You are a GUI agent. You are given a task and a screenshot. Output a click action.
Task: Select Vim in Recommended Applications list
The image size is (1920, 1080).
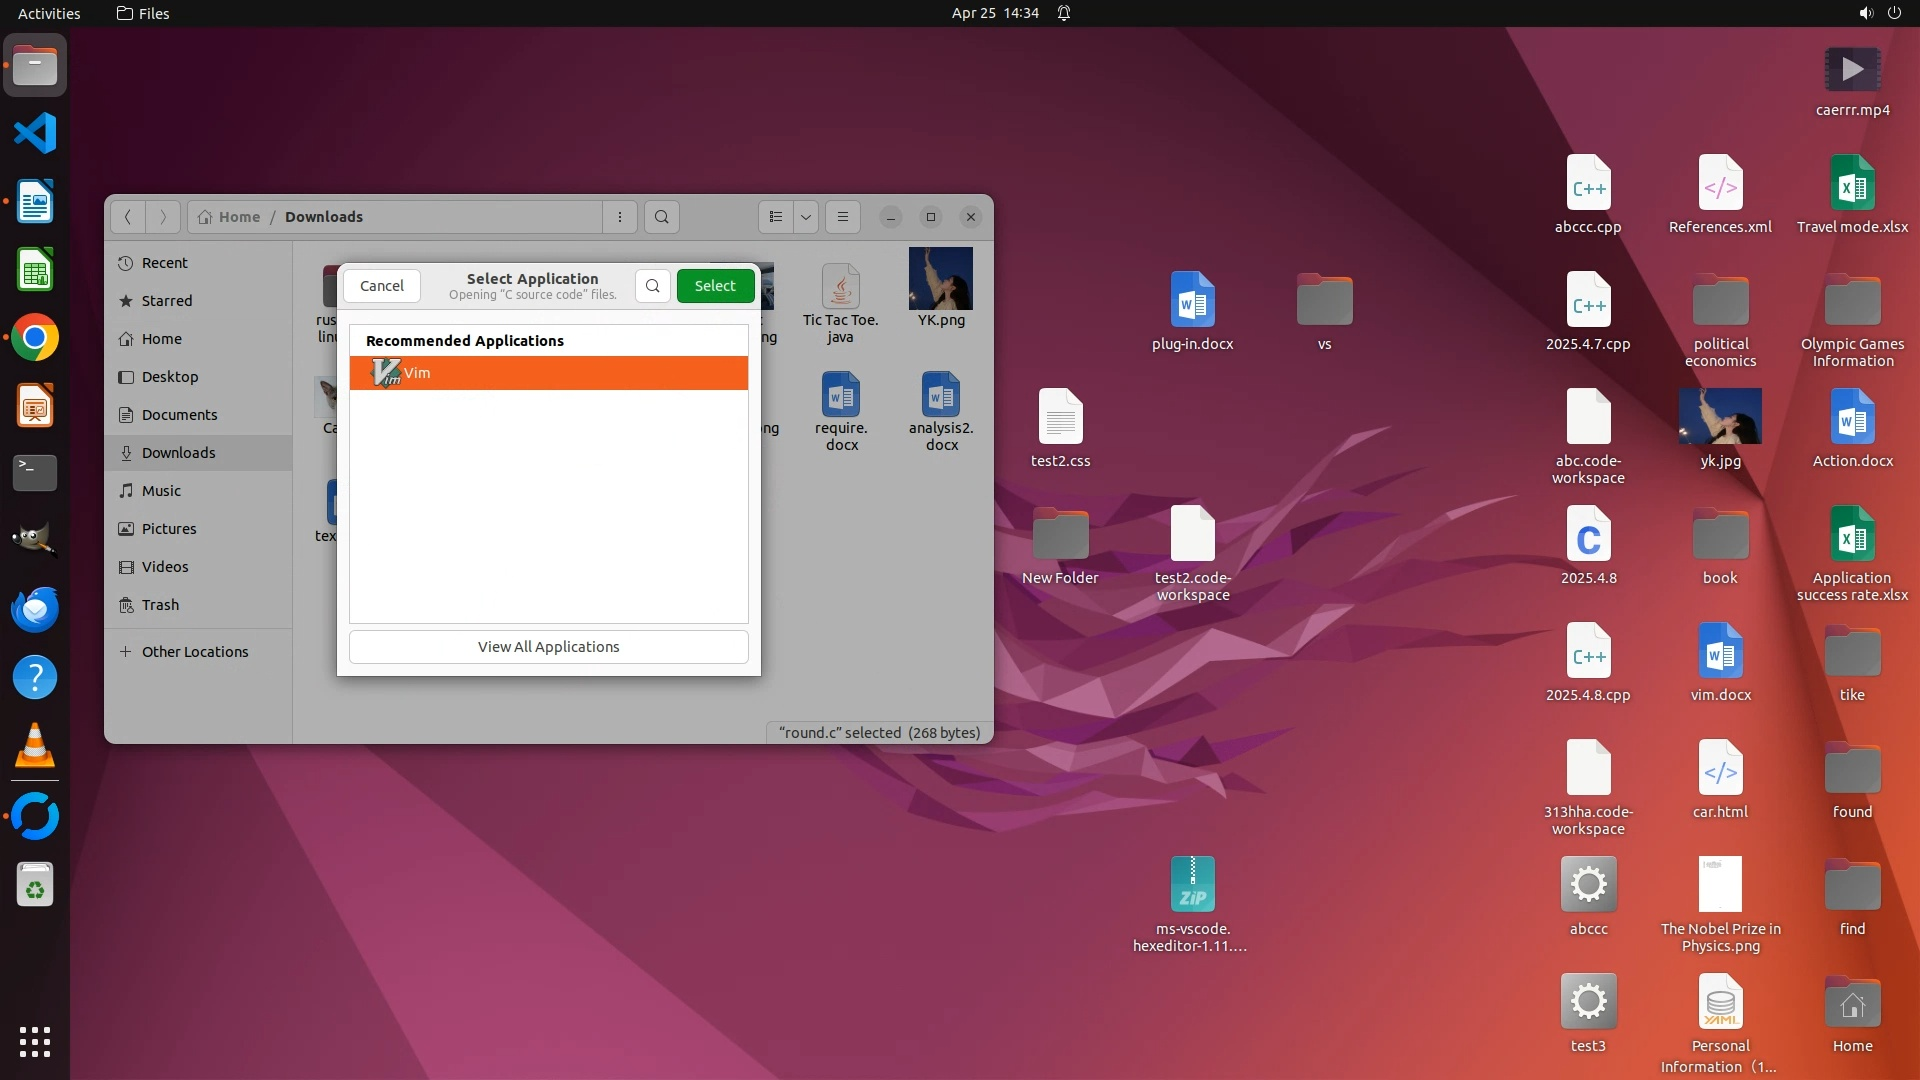pos(548,373)
